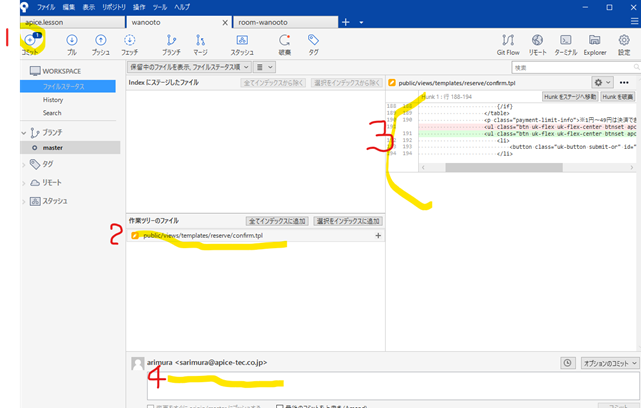Open the pending files display filter dropdown
Screen dimensions: 641x408
tap(189, 67)
